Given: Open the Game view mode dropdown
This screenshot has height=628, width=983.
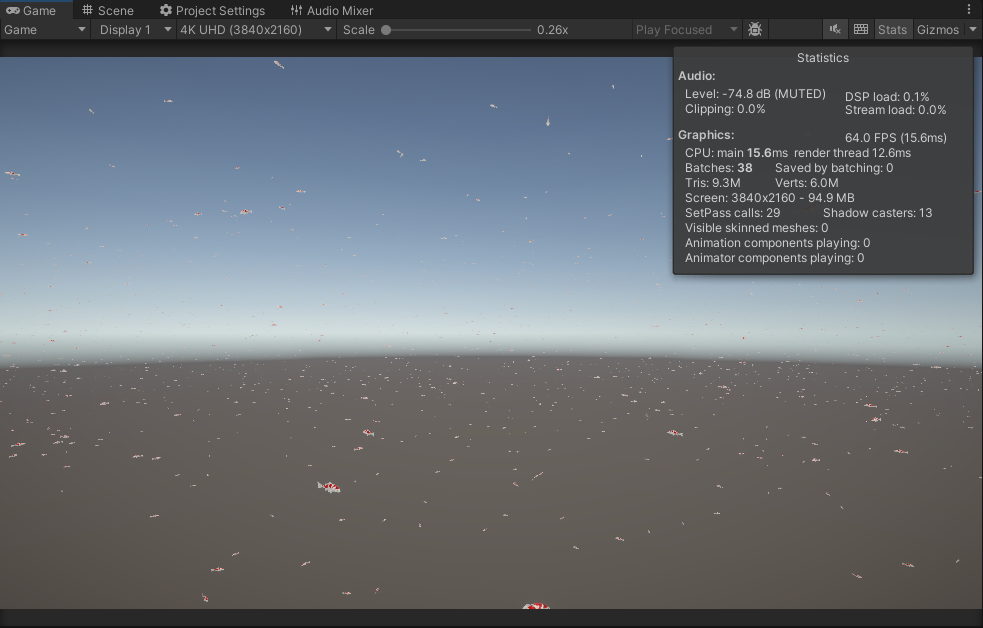Looking at the screenshot, I should point(45,29).
